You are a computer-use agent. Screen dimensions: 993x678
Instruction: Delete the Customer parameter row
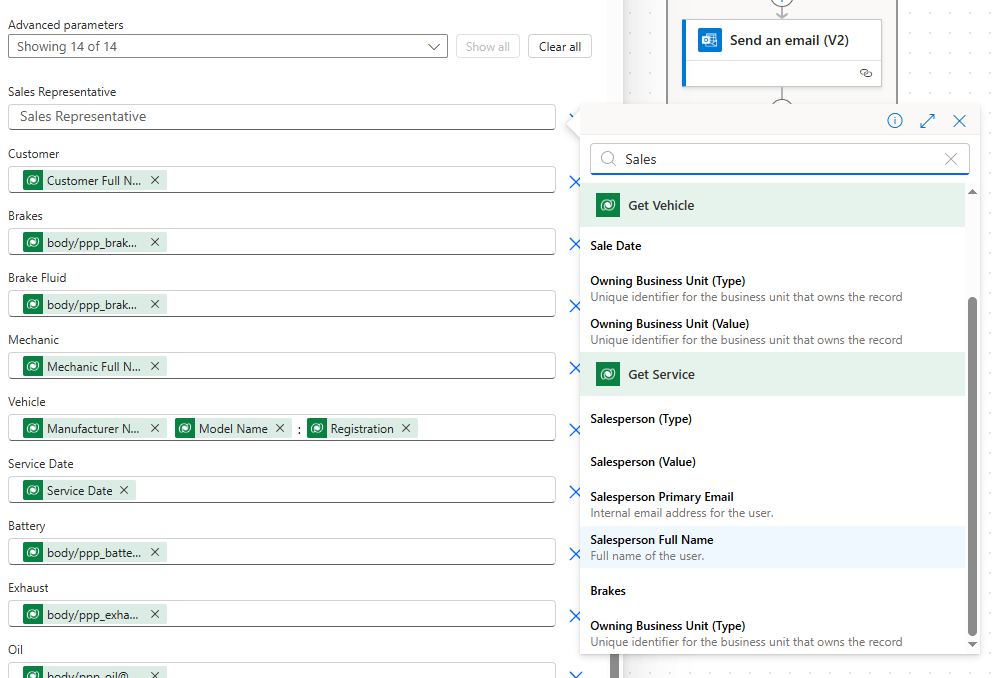coord(574,182)
